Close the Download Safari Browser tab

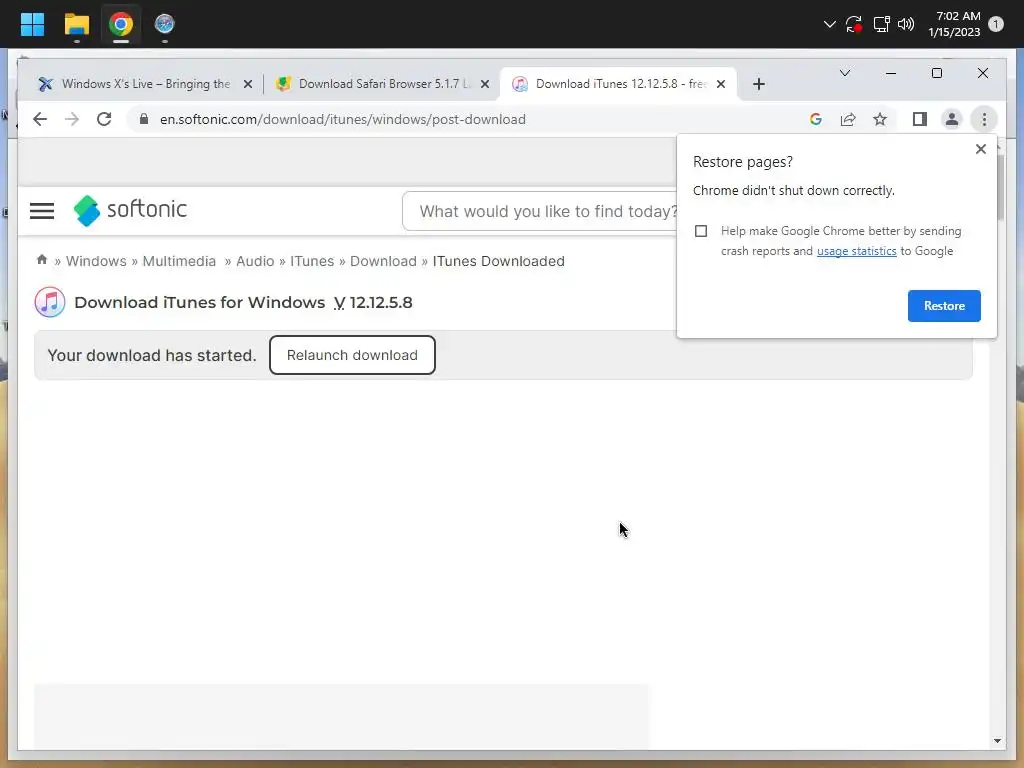(485, 84)
